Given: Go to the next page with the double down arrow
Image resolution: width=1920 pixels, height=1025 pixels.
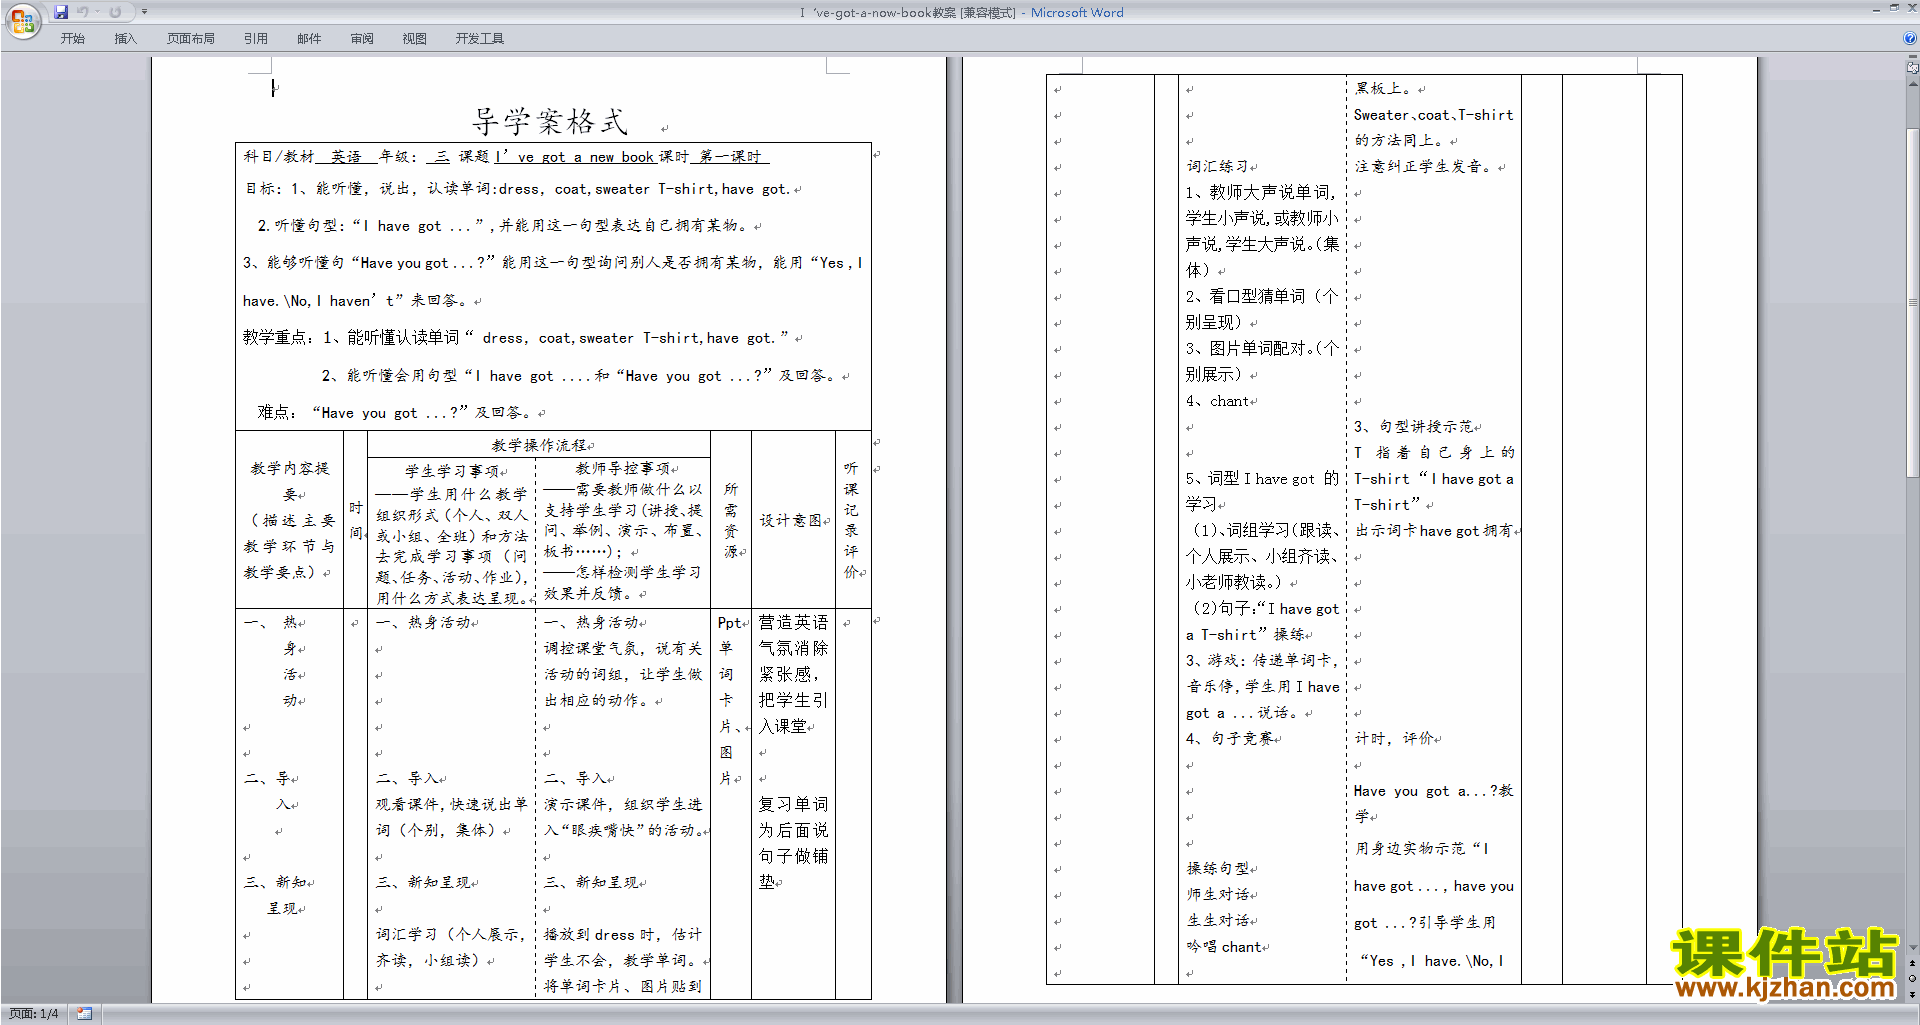Looking at the screenshot, I should pyautogui.click(x=1913, y=993).
